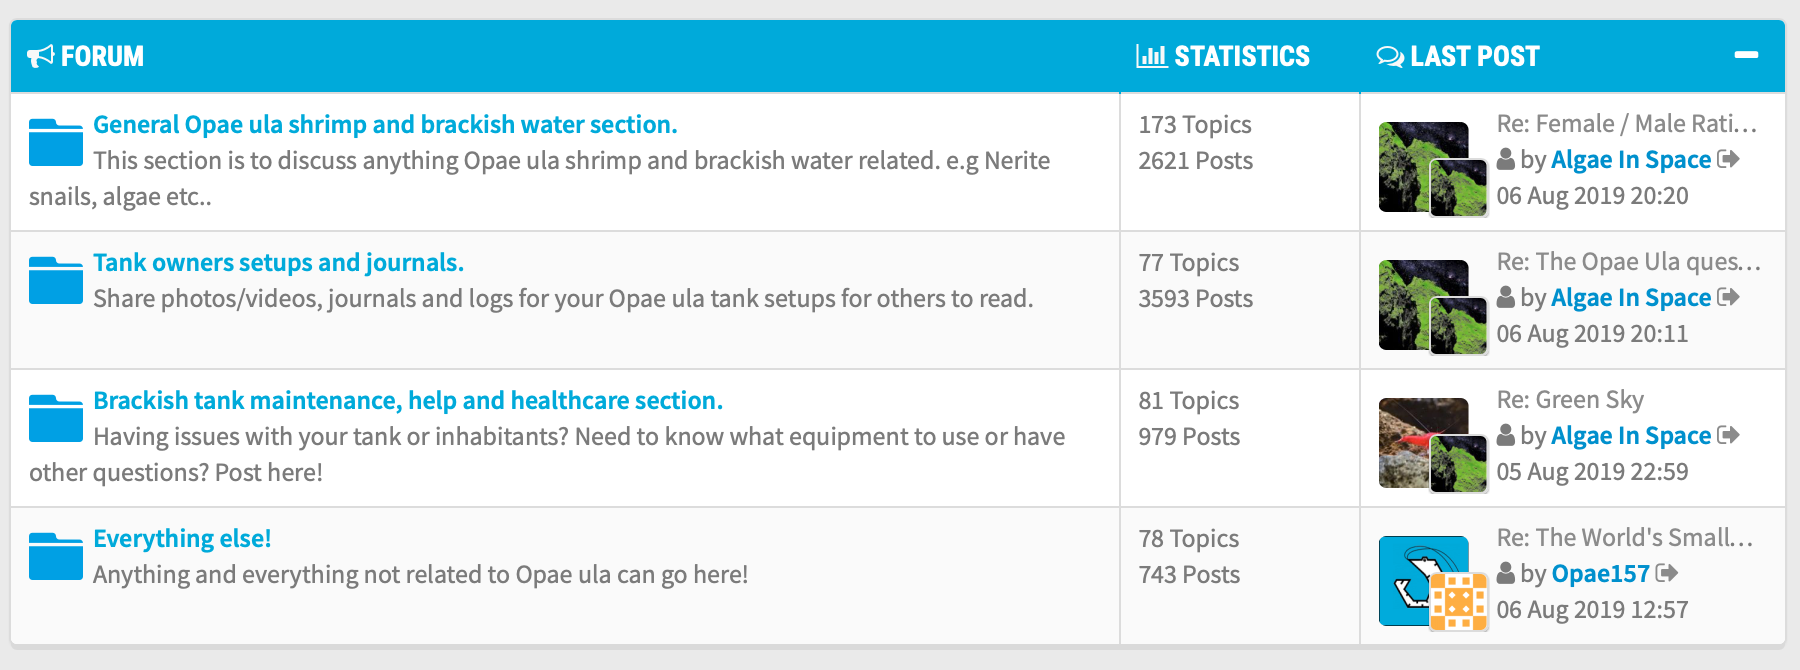Jump to latest post by Opae157
Image resolution: width=1800 pixels, height=670 pixels.
coord(1666,573)
